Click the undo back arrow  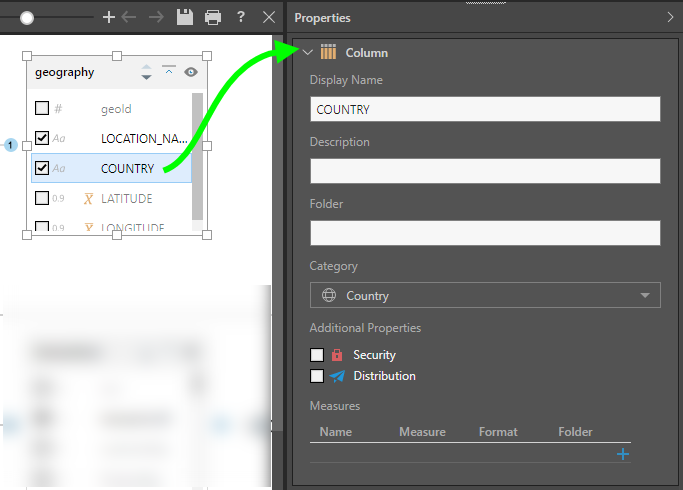129,17
